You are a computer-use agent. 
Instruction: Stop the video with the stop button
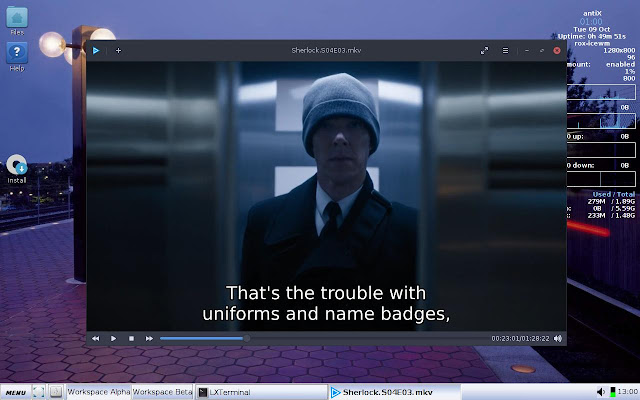pyautogui.click(x=131, y=338)
